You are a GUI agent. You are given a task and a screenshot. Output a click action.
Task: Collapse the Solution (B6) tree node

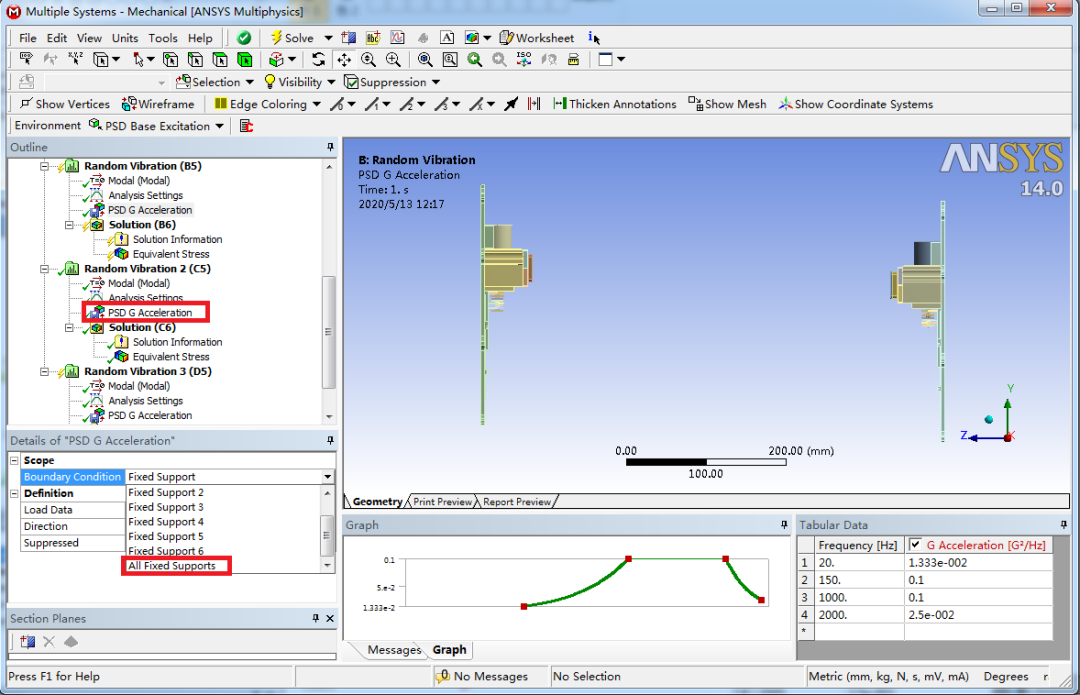(x=69, y=225)
